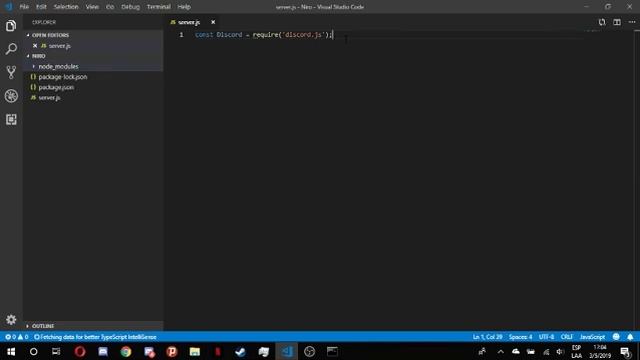Open the Debug menu

(x=130, y=7)
